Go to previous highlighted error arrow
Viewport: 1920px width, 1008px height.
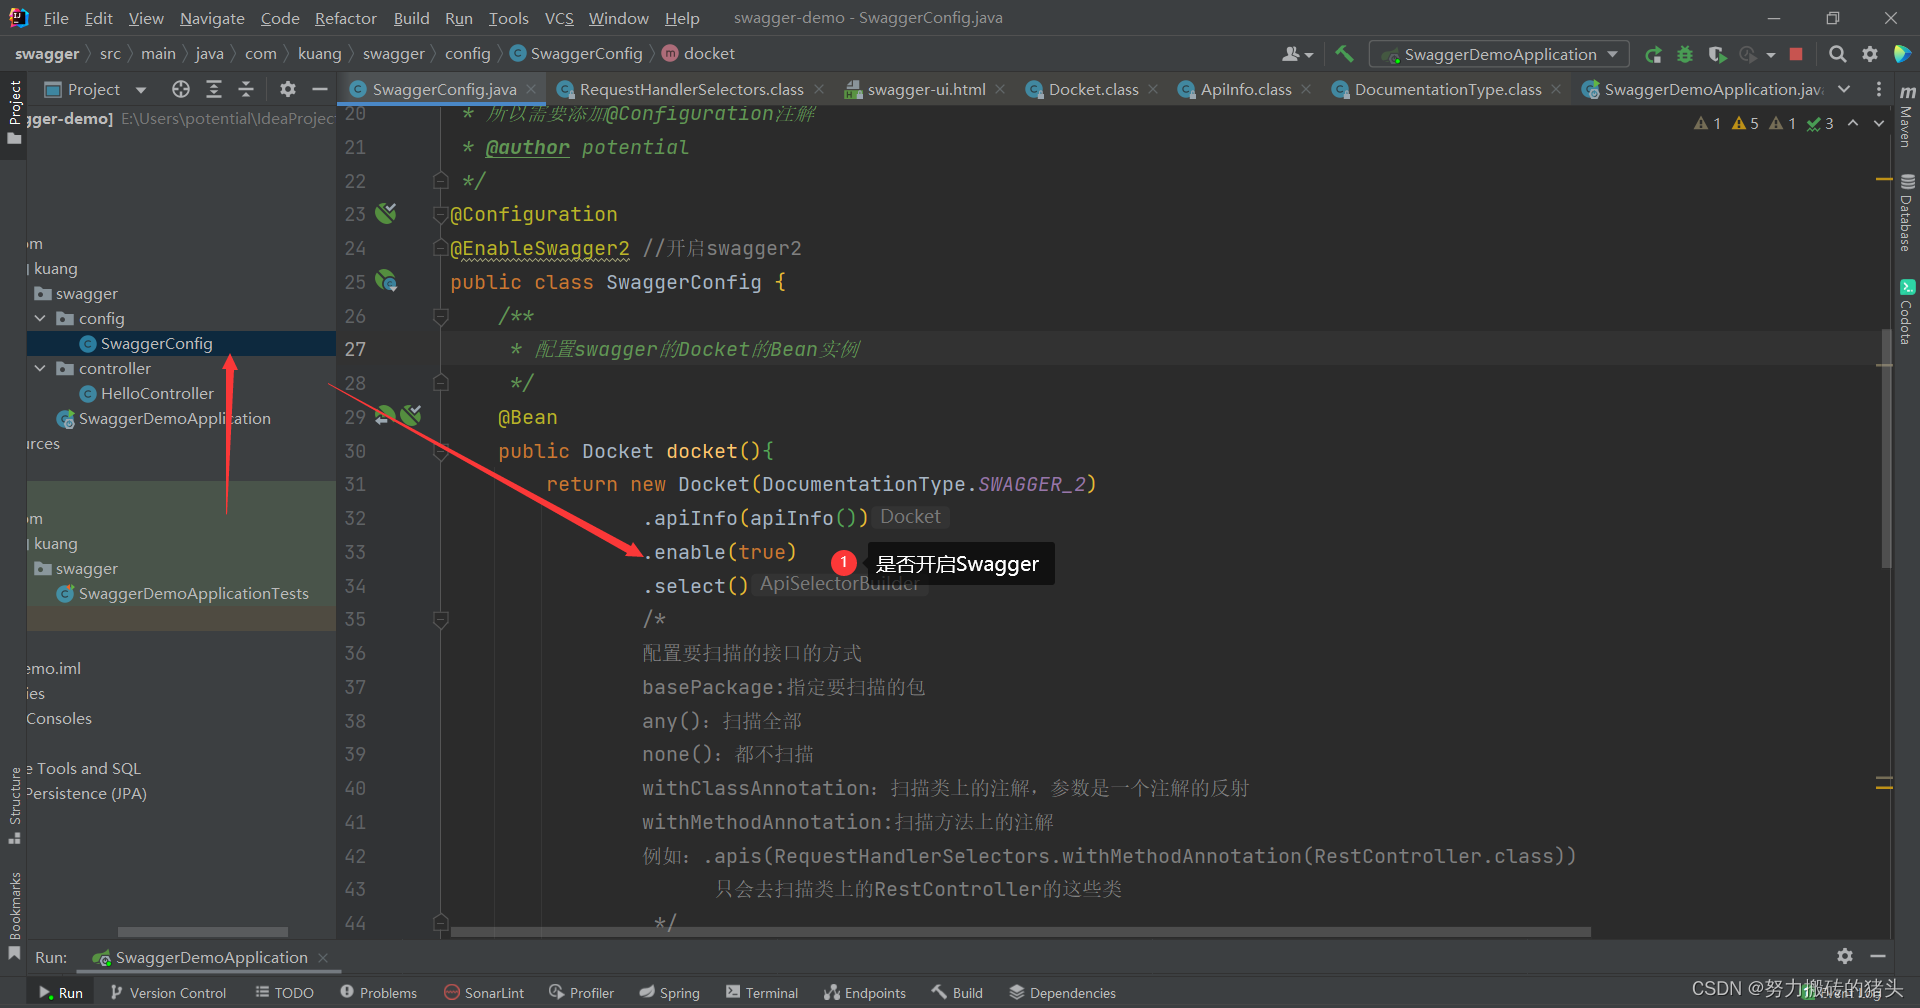(x=1853, y=123)
